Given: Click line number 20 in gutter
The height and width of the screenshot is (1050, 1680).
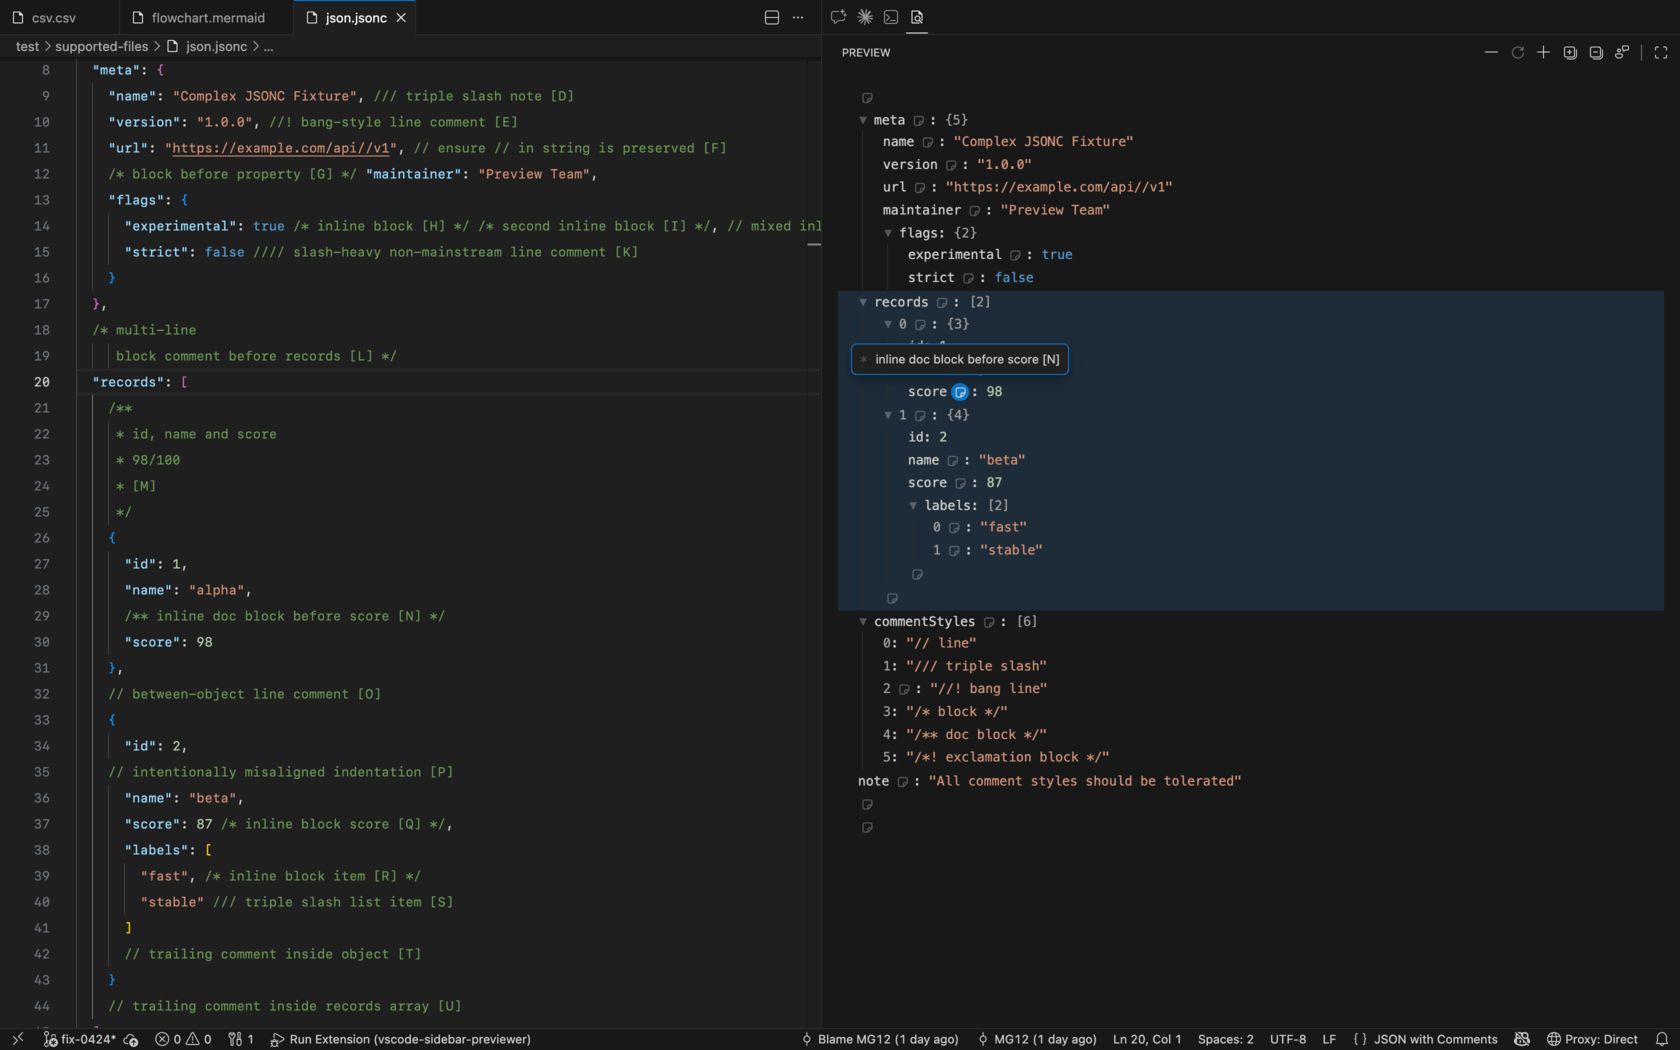Looking at the screenshot, I should 41,382.
